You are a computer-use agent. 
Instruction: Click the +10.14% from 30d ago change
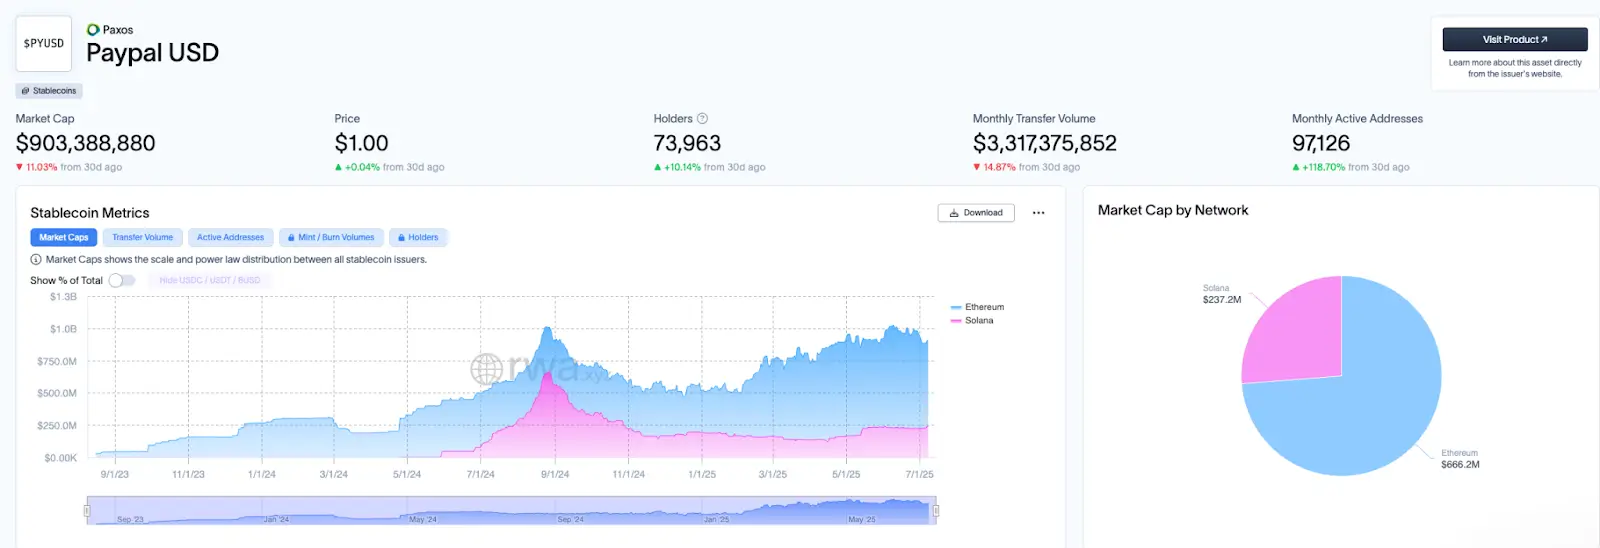(x=710, y=167)
